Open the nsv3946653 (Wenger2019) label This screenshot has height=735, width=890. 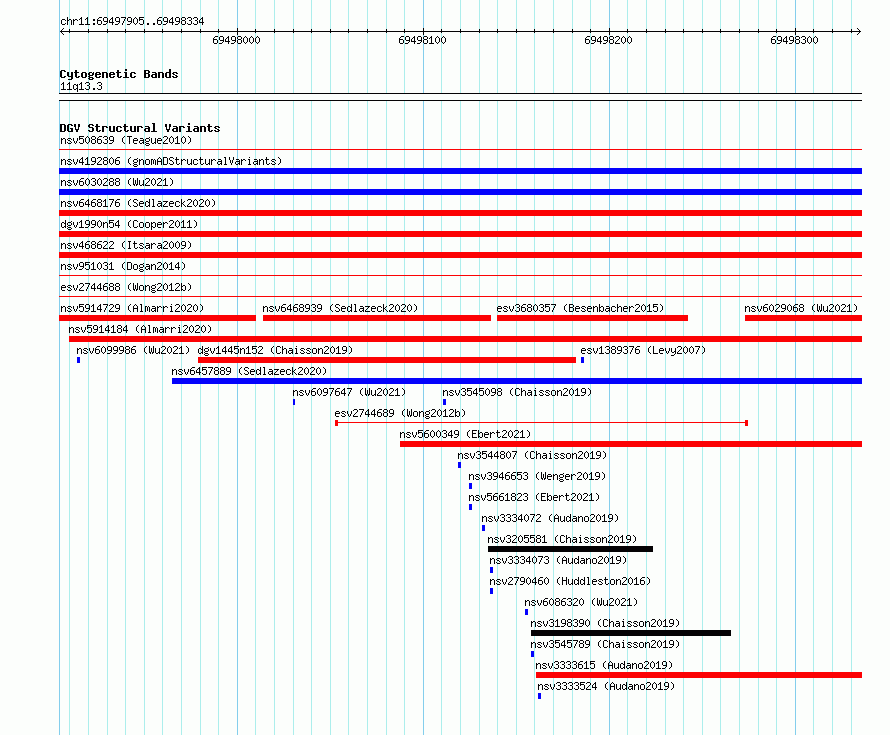click(x=537, y=476)
